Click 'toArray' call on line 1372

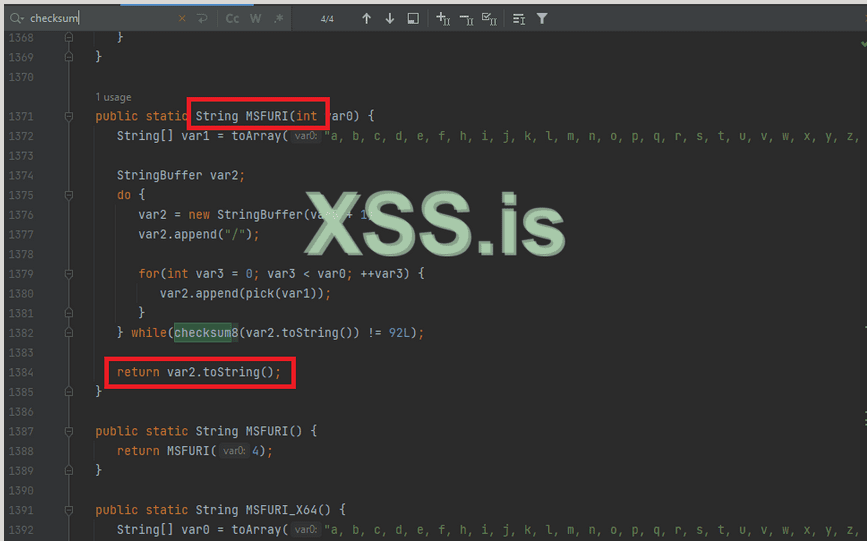click(257, 136)
